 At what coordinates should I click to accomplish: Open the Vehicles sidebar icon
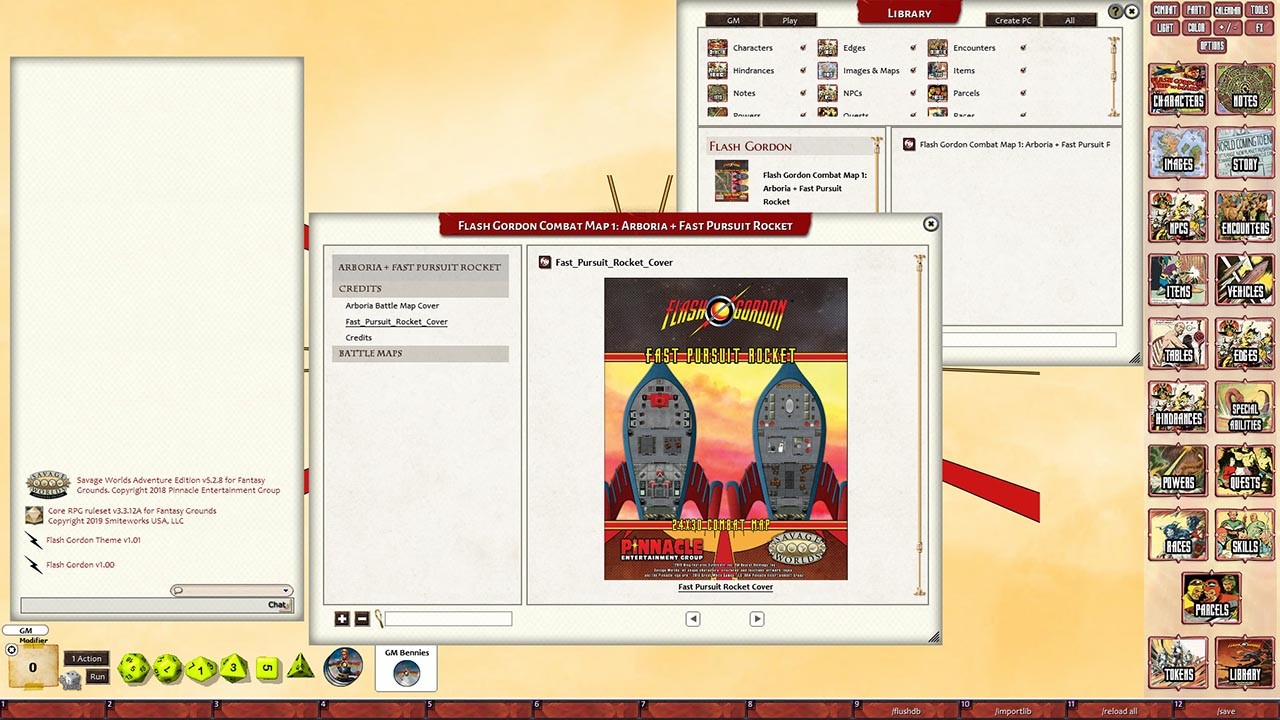point(1244,281)
